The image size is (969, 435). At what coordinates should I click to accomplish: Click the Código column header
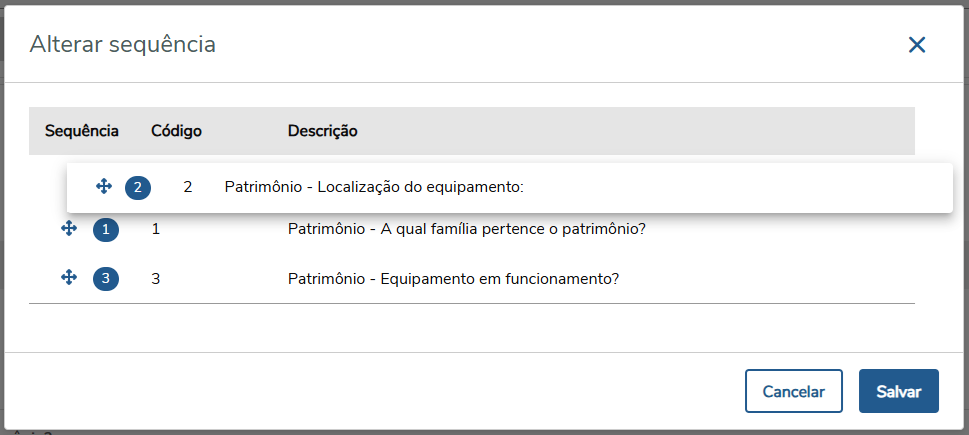[177, 131]
